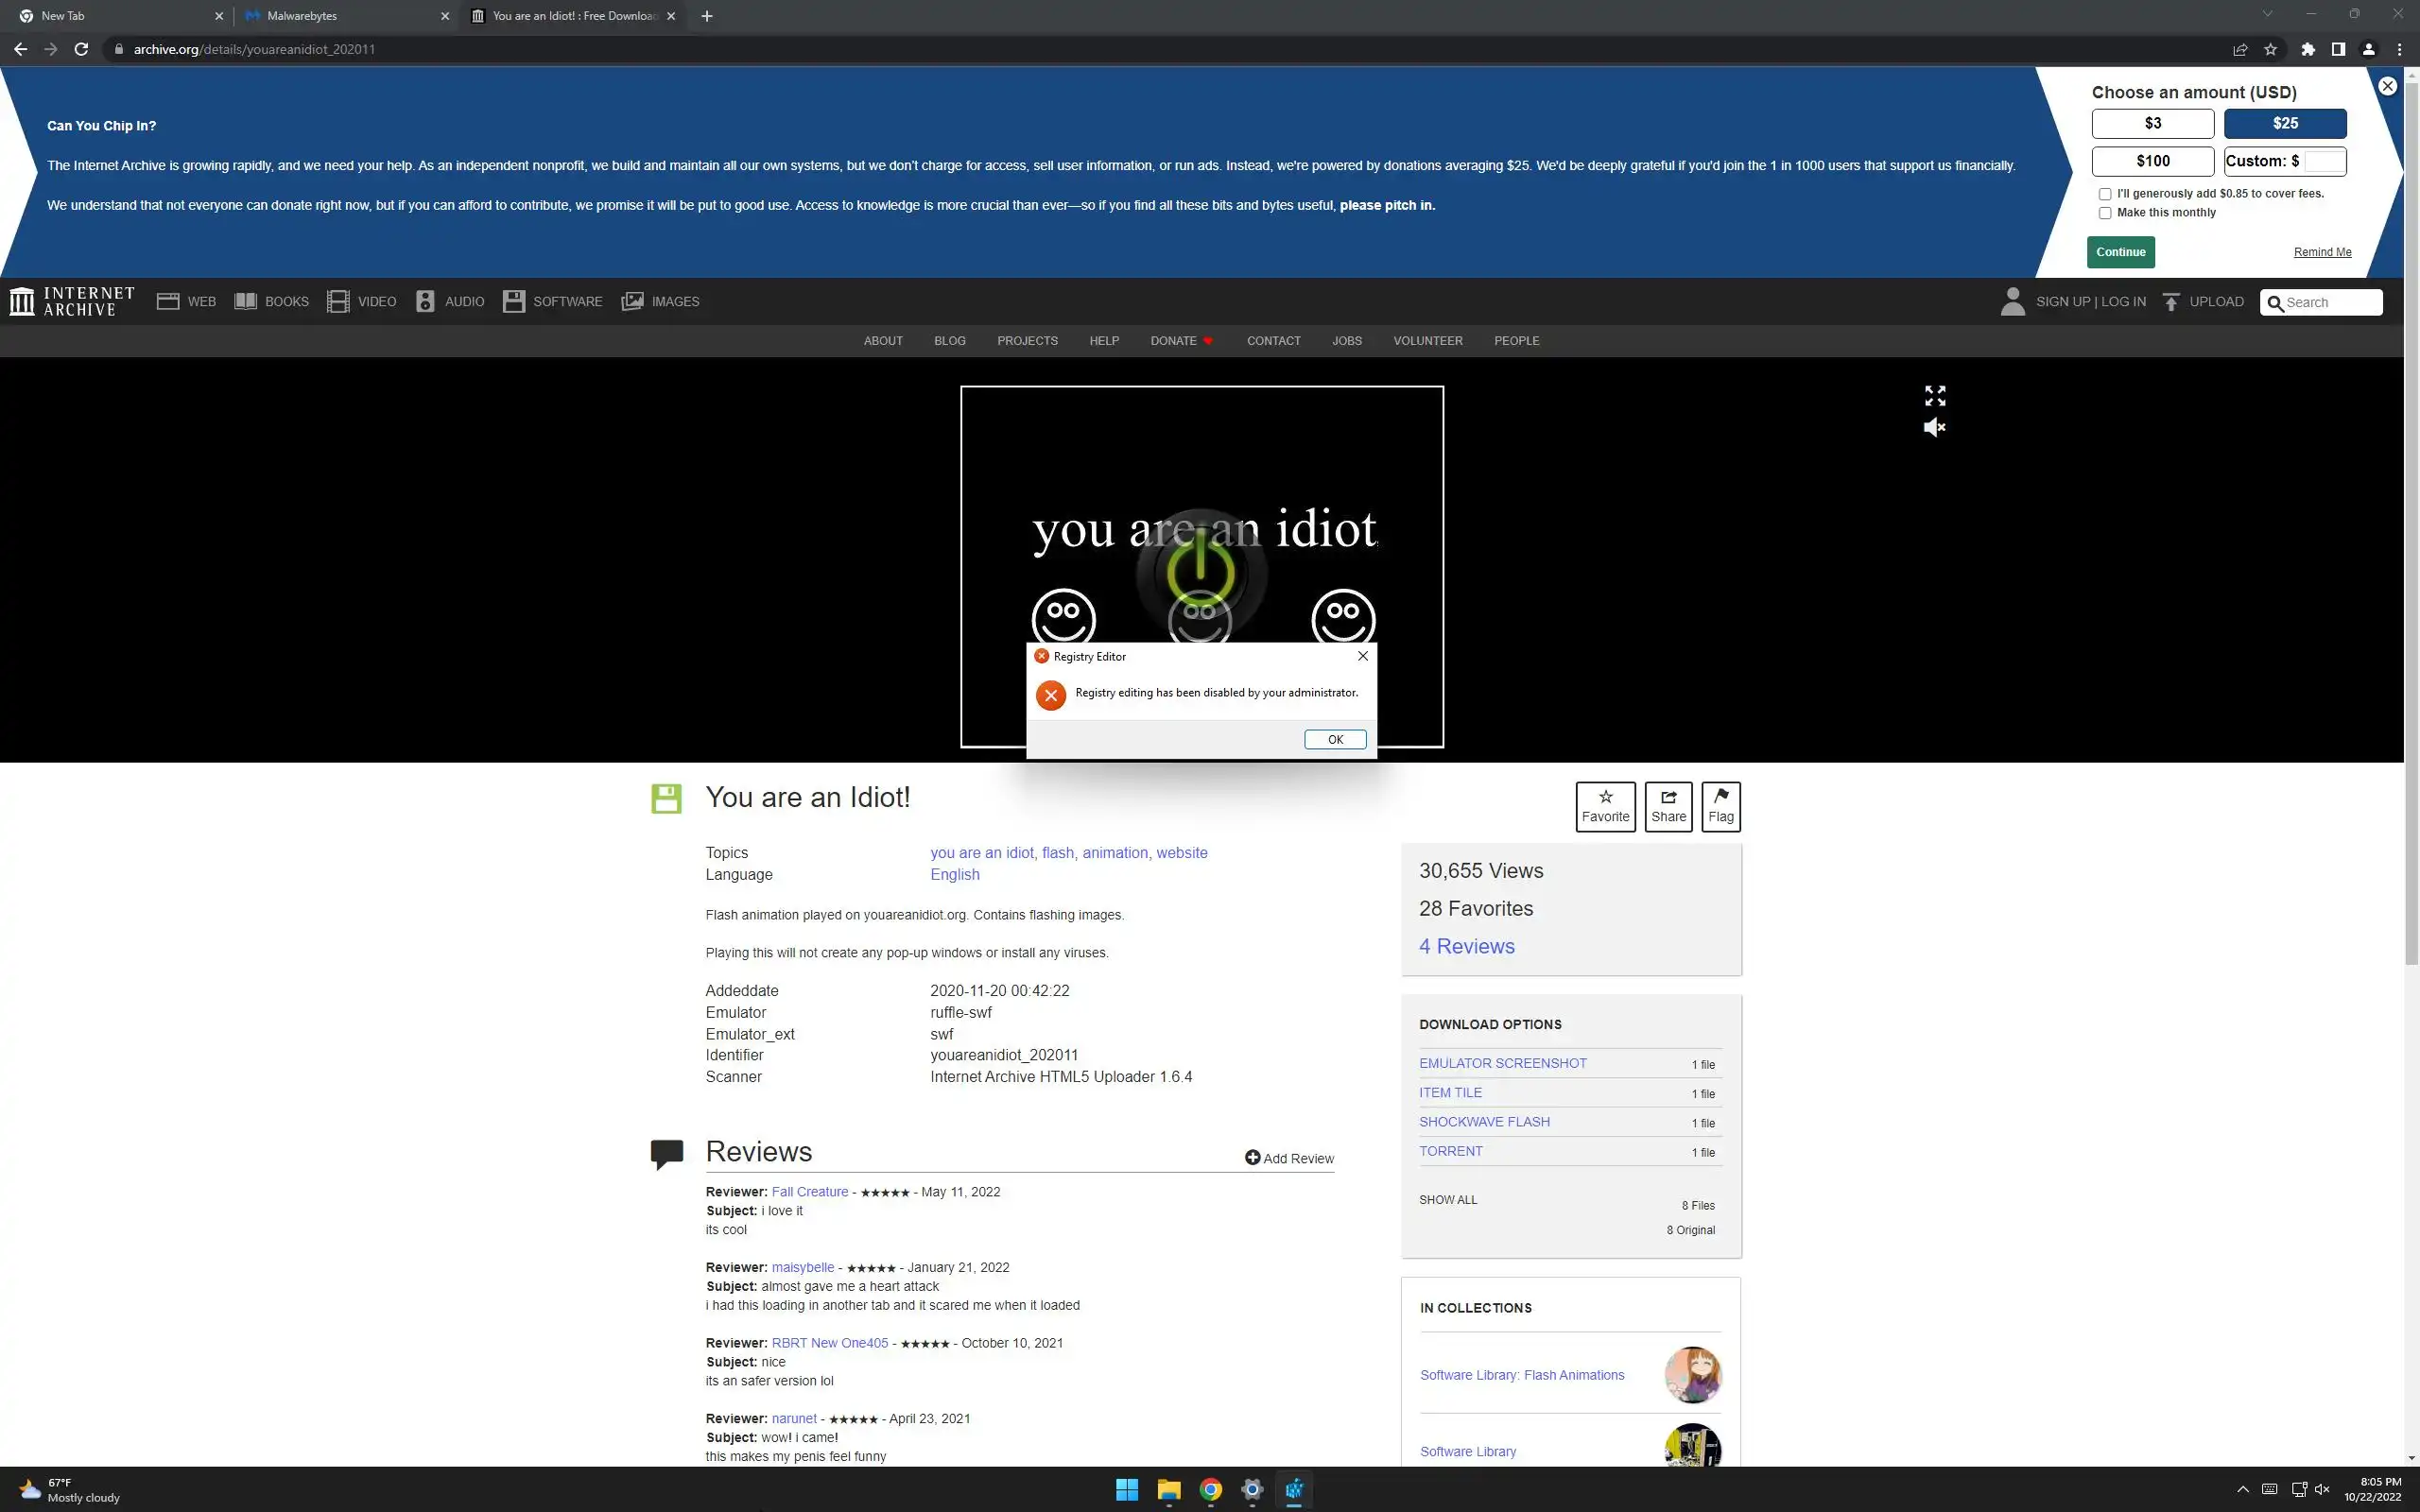Flag this item with the flag icon
Screen dimensions: 2420x1512
pos(1720,806)
